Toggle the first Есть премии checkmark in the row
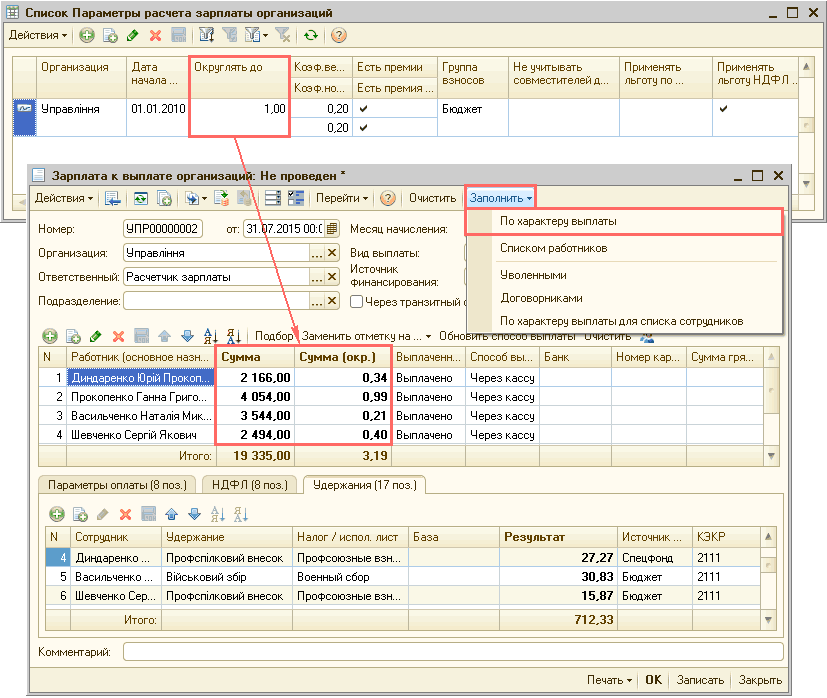The width and height of the screenshot is (827, 698). click(364, 108)
